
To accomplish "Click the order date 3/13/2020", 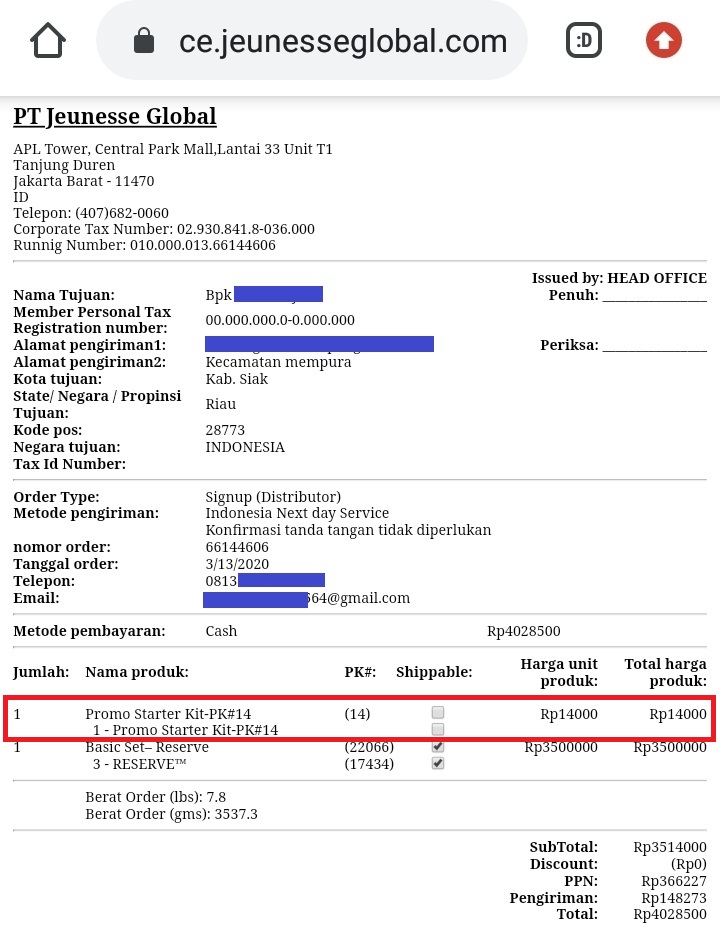I will (237, 564).
